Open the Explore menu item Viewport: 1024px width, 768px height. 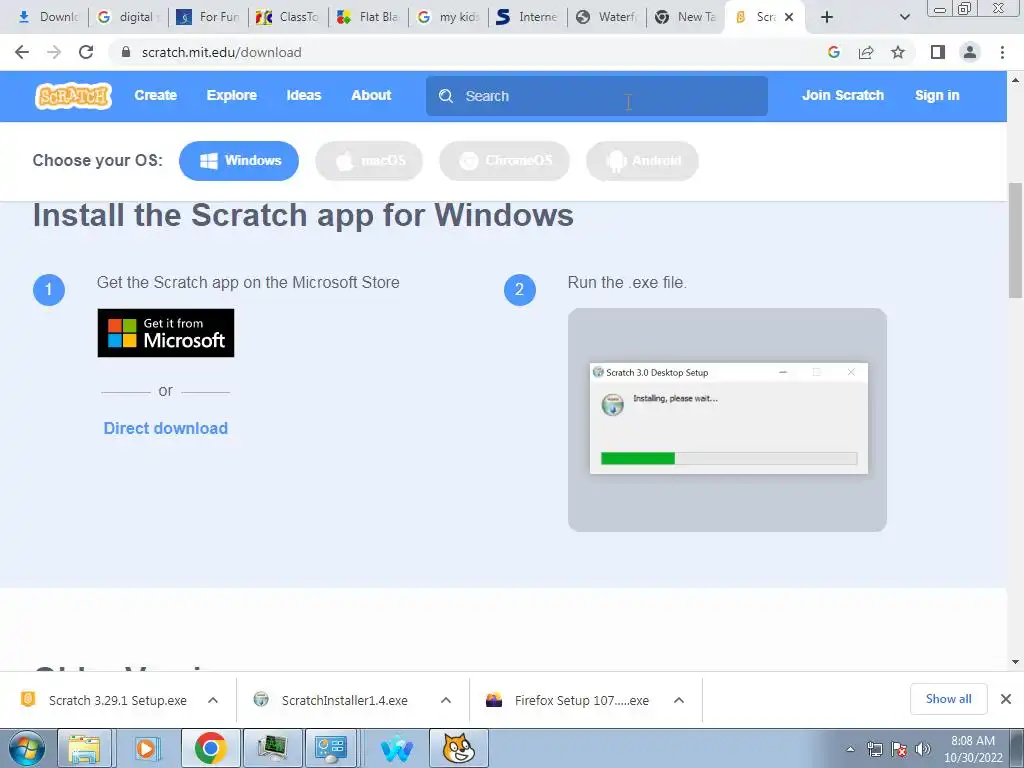(232, 95)
